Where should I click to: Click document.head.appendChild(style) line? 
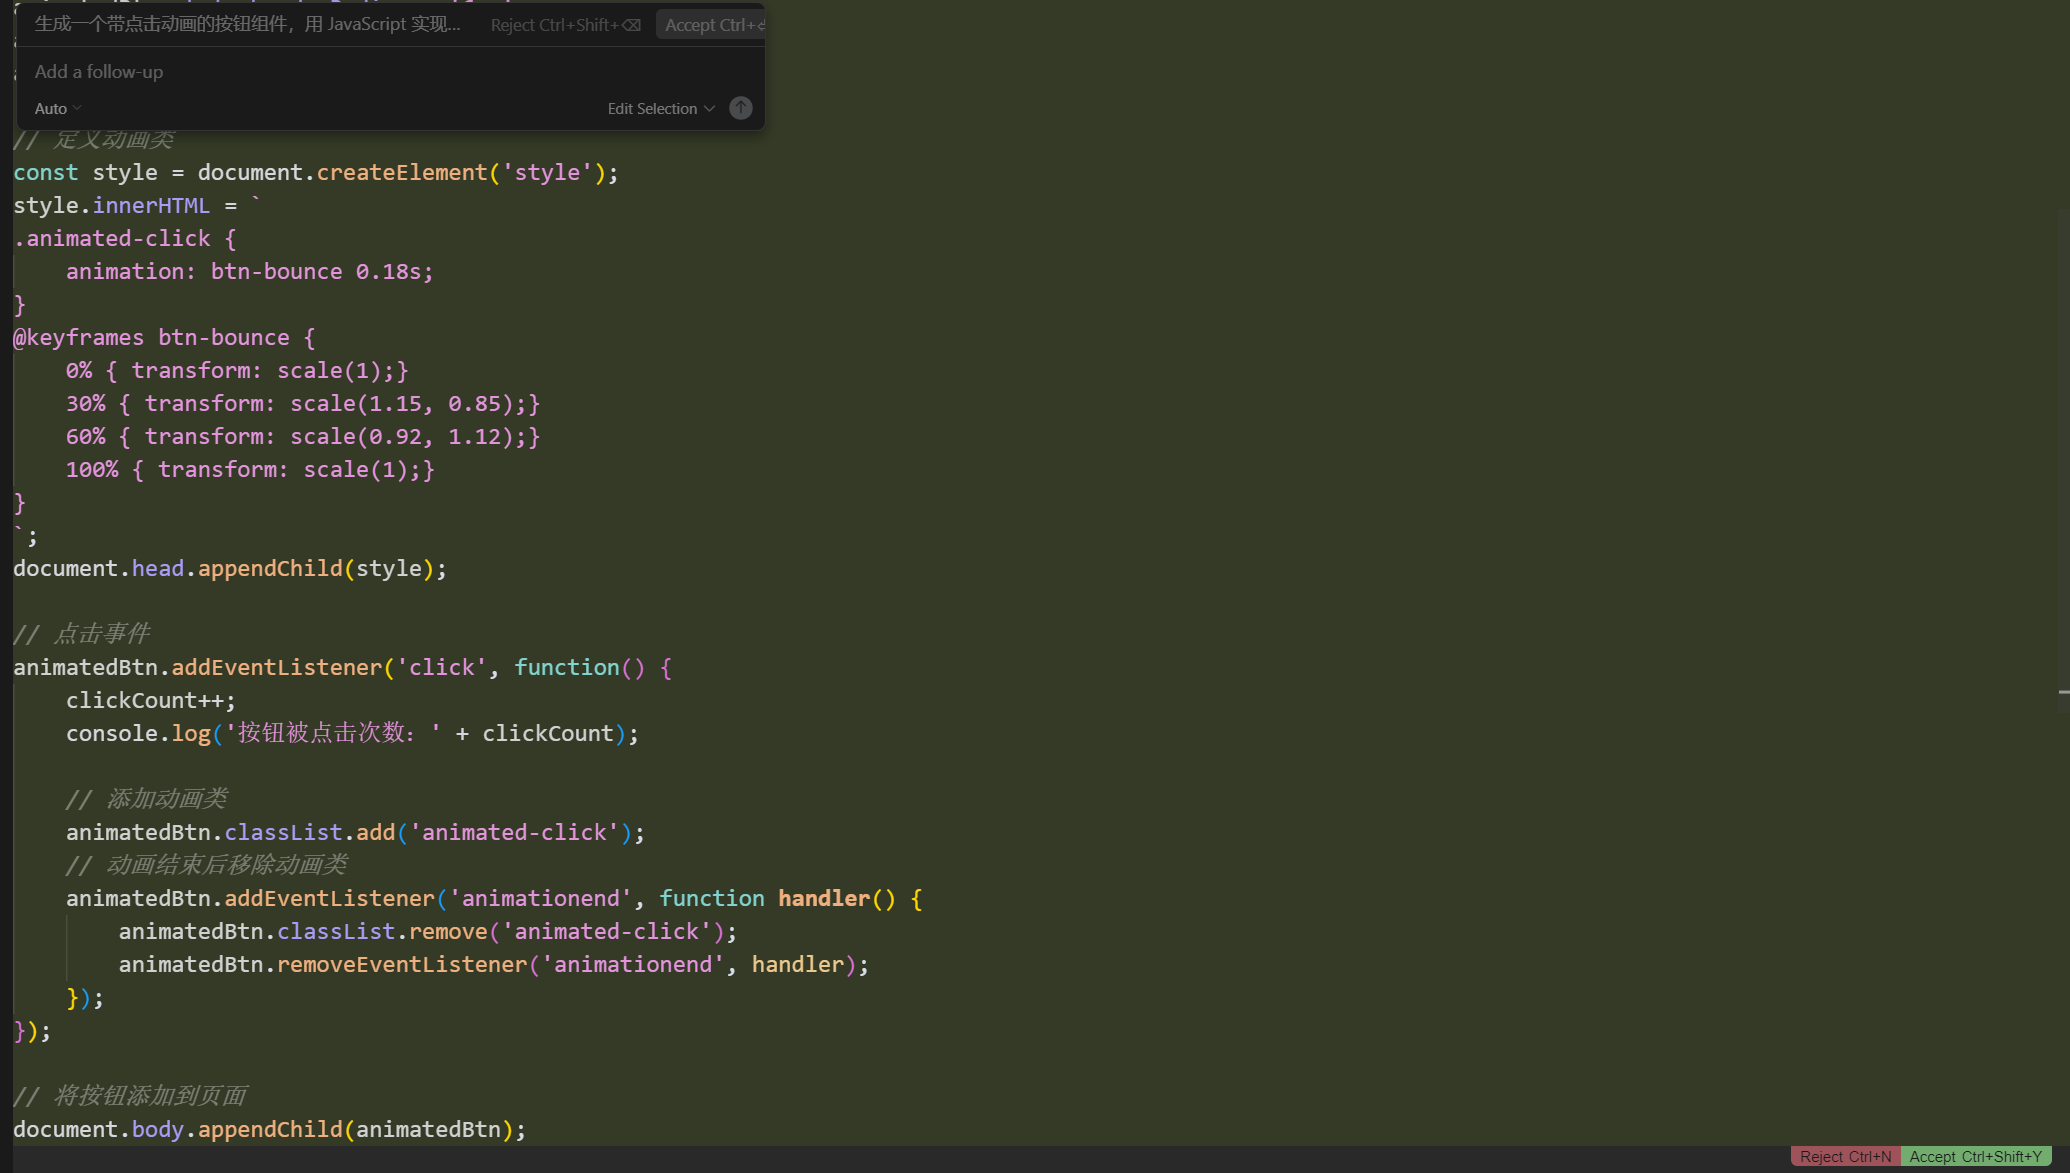pyautogui.click(x=230, y=568)
